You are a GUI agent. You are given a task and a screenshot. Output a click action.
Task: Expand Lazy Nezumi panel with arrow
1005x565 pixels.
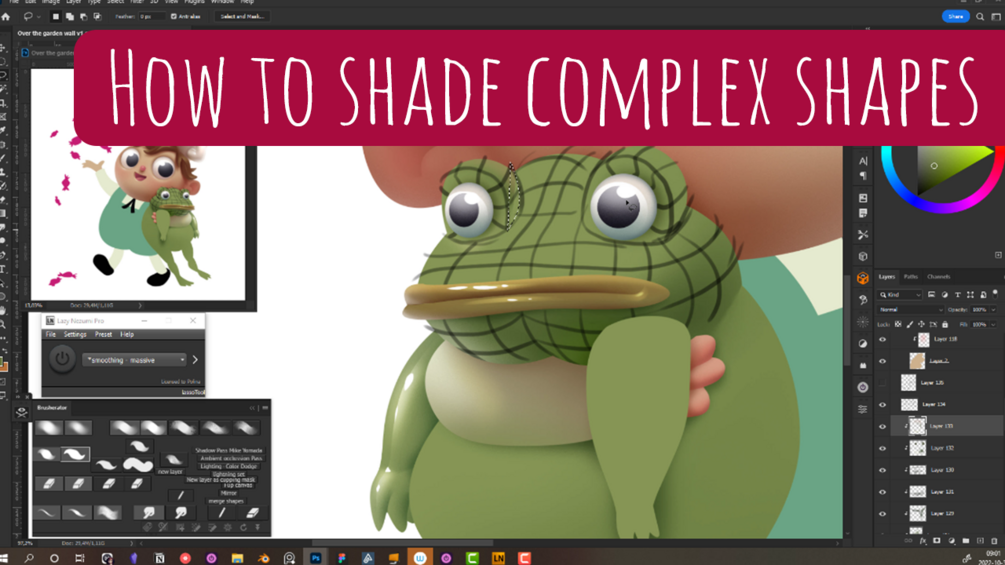pyautogui.click(x=195, y=360)
